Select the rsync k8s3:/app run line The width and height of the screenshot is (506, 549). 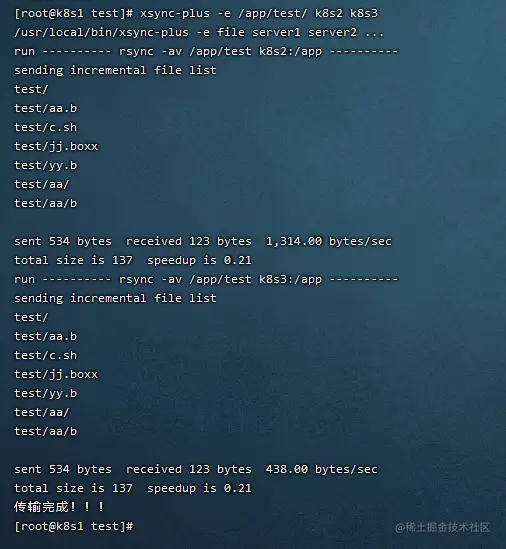pyautogui.click(x=206, y=279)
